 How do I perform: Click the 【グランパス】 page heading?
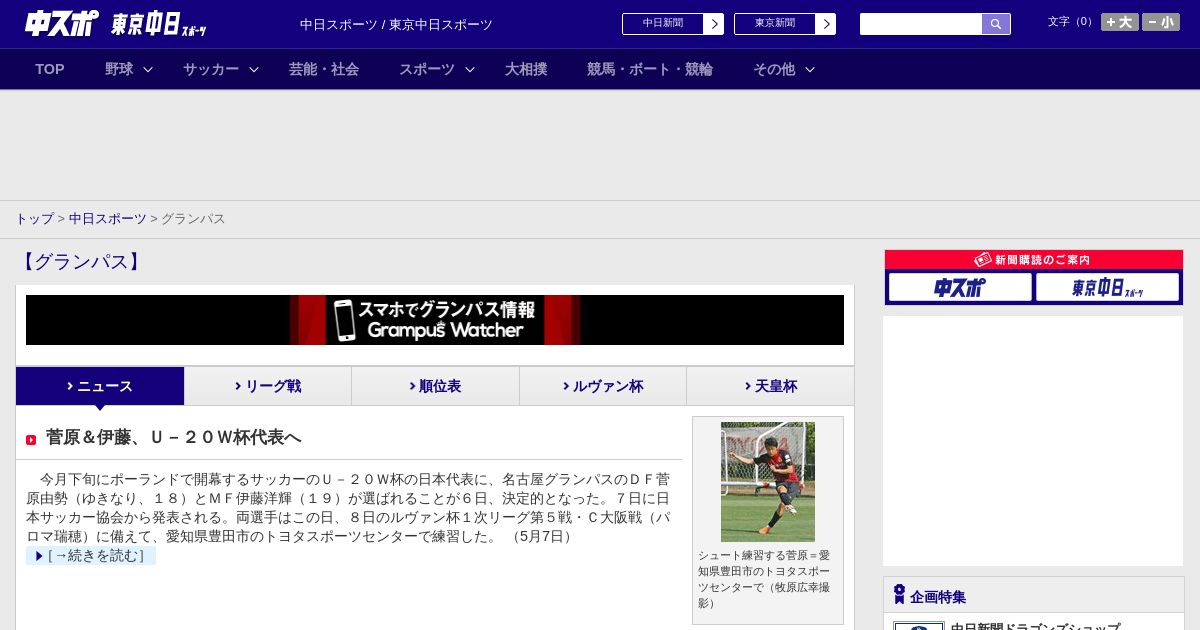pyautogui.click(x=81, y=262)
